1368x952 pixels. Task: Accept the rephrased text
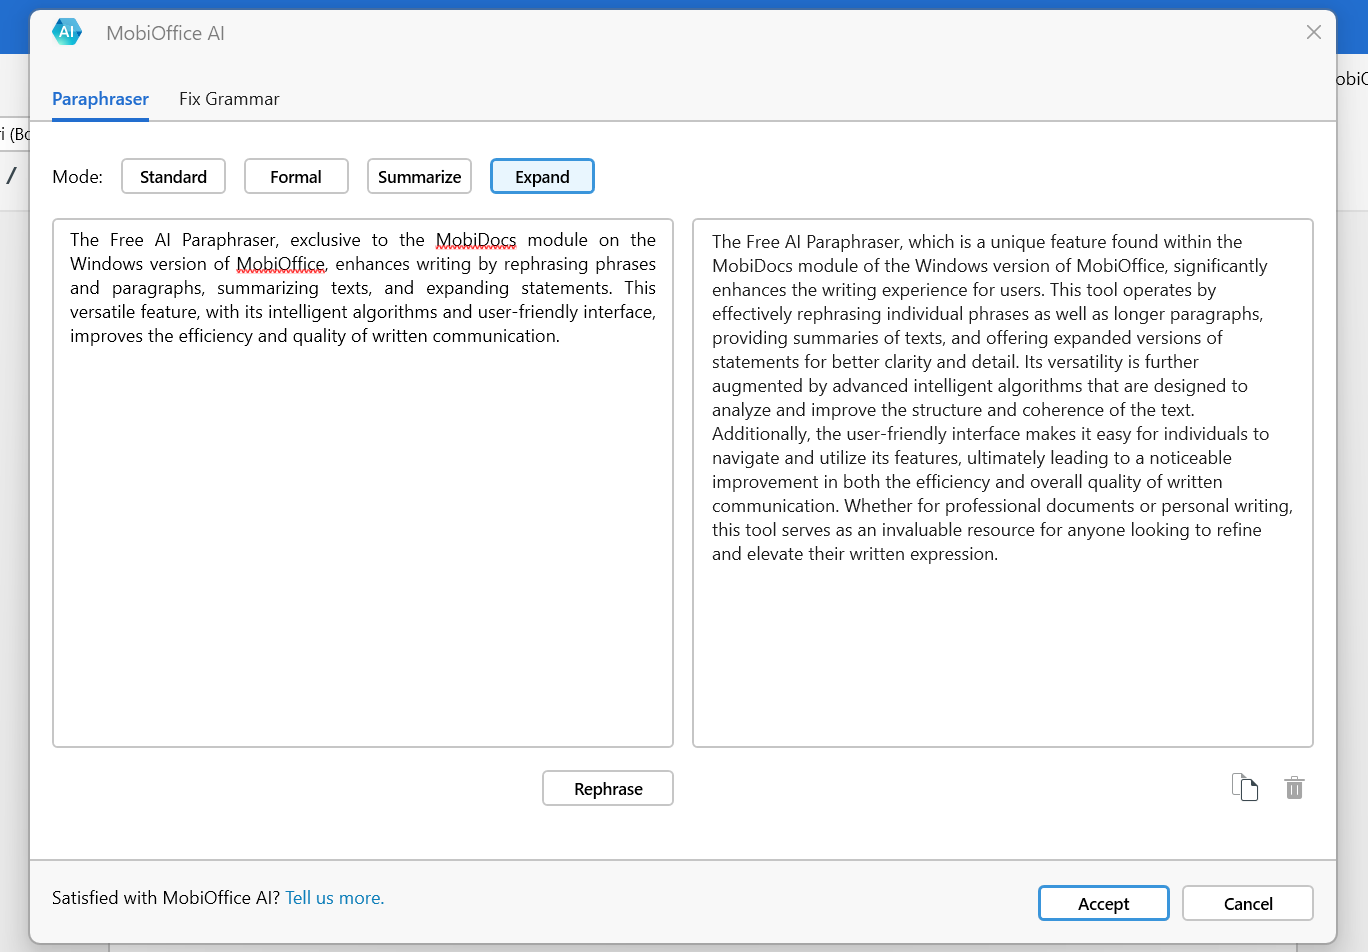pos(1103,903)
